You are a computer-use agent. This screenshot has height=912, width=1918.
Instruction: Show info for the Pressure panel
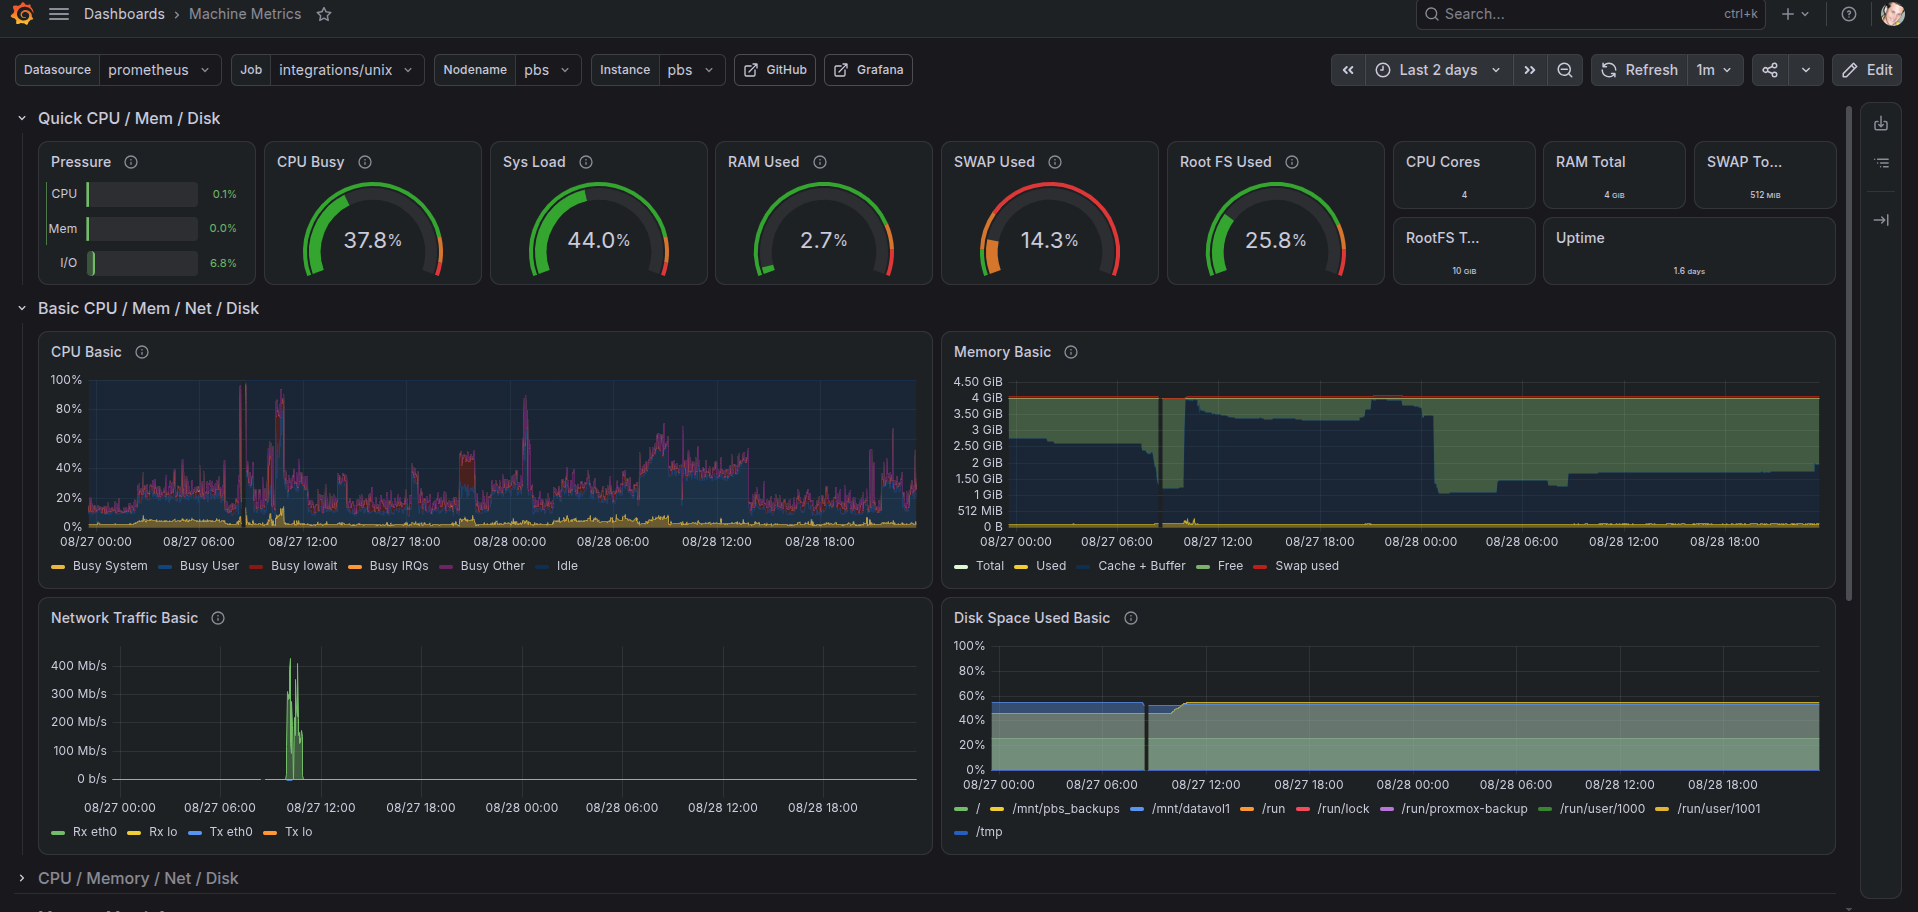(x=131, y=162)
